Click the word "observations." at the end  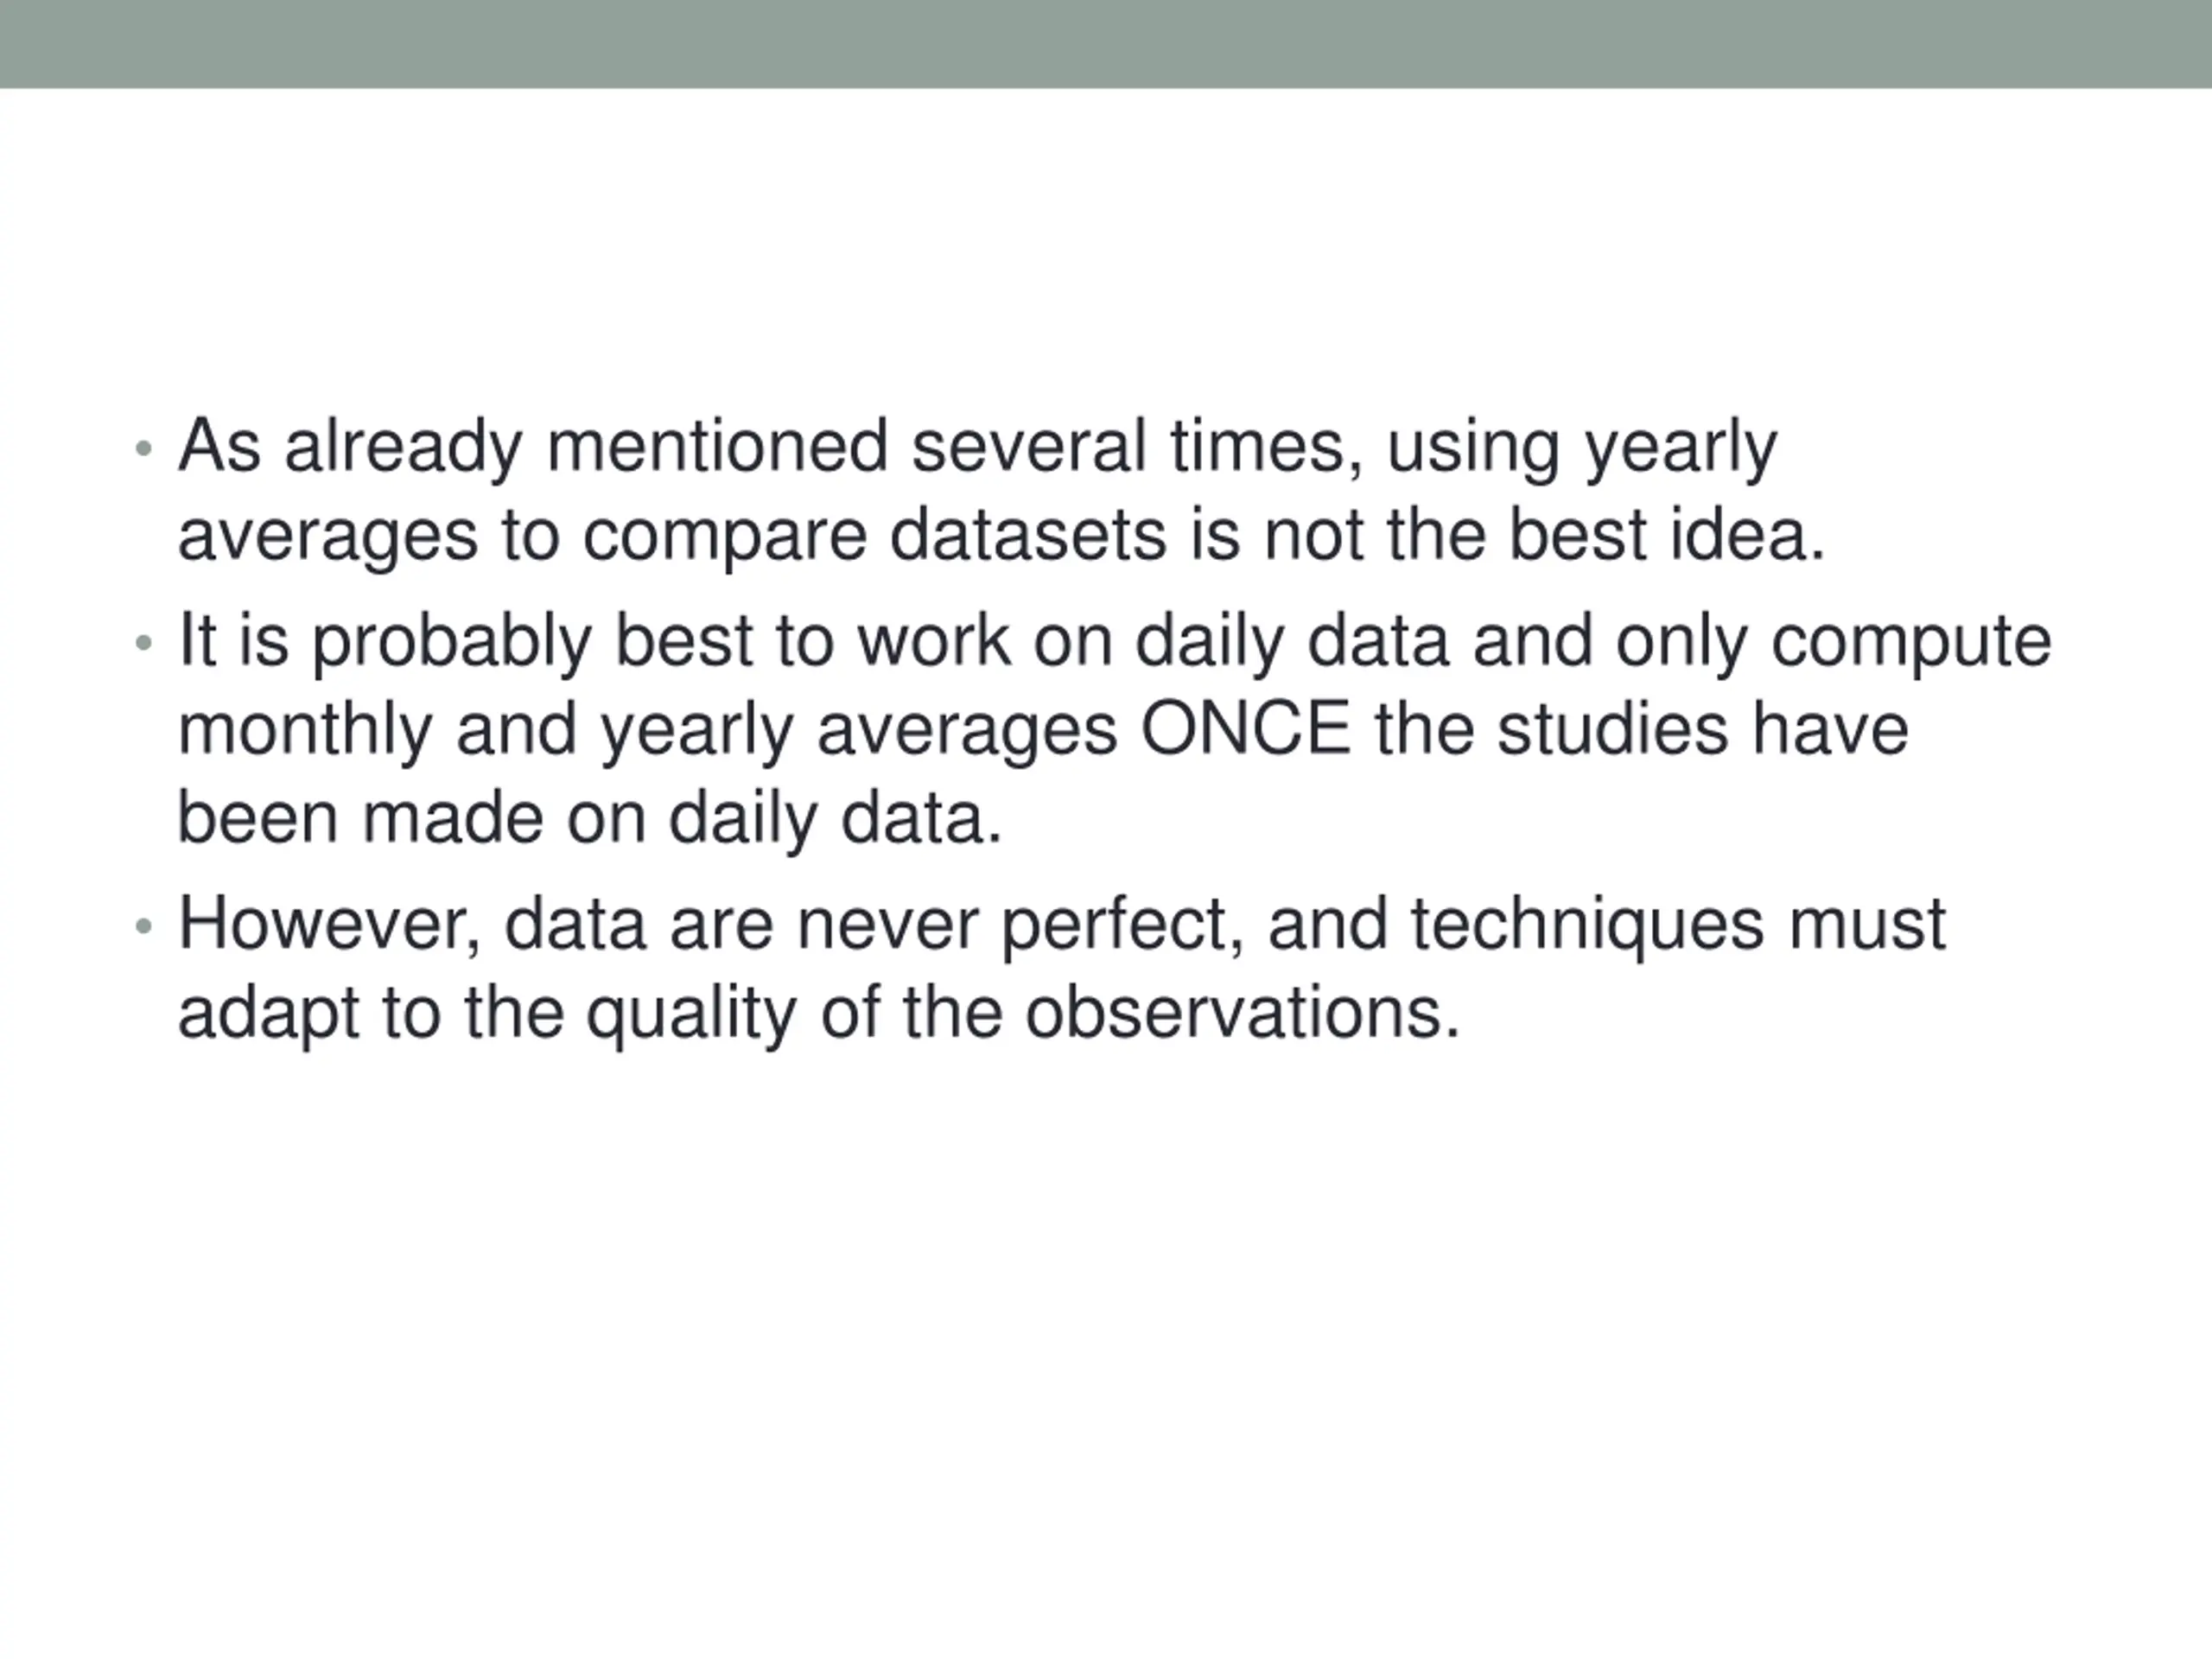pyautogui.click(x=1243, y=1013)
